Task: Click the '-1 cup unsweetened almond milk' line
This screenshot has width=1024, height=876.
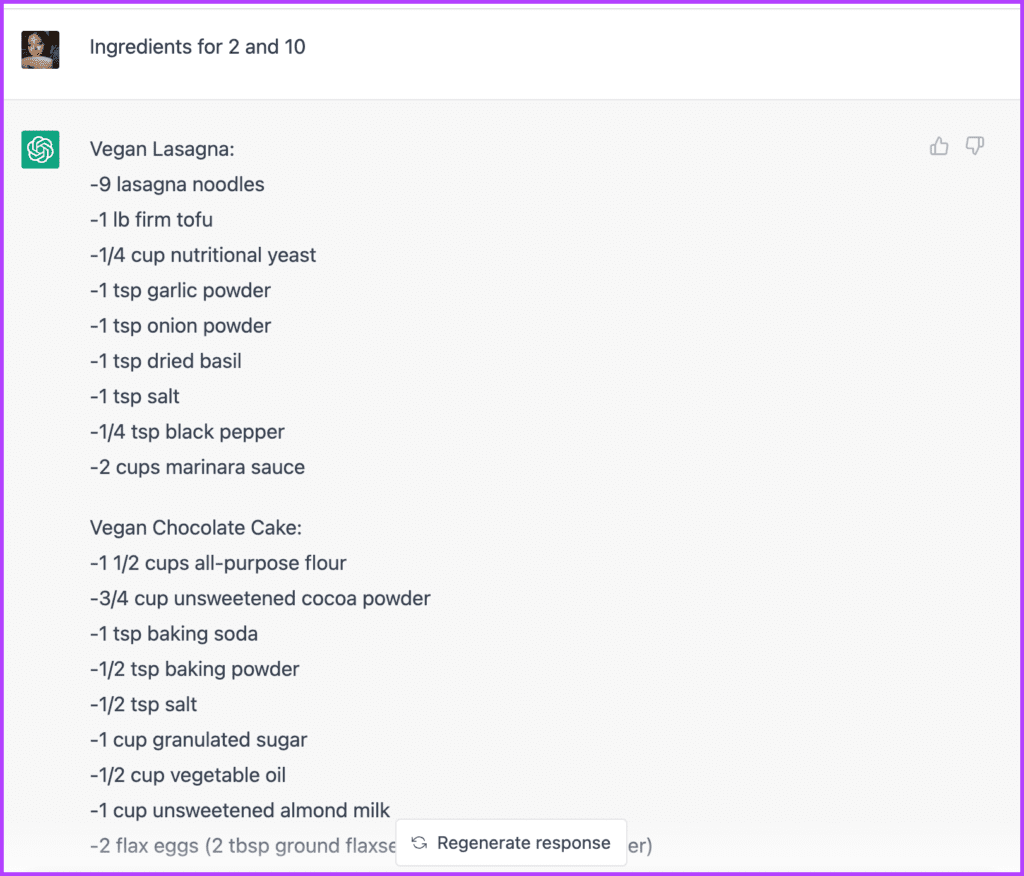Action: point(240,810)
